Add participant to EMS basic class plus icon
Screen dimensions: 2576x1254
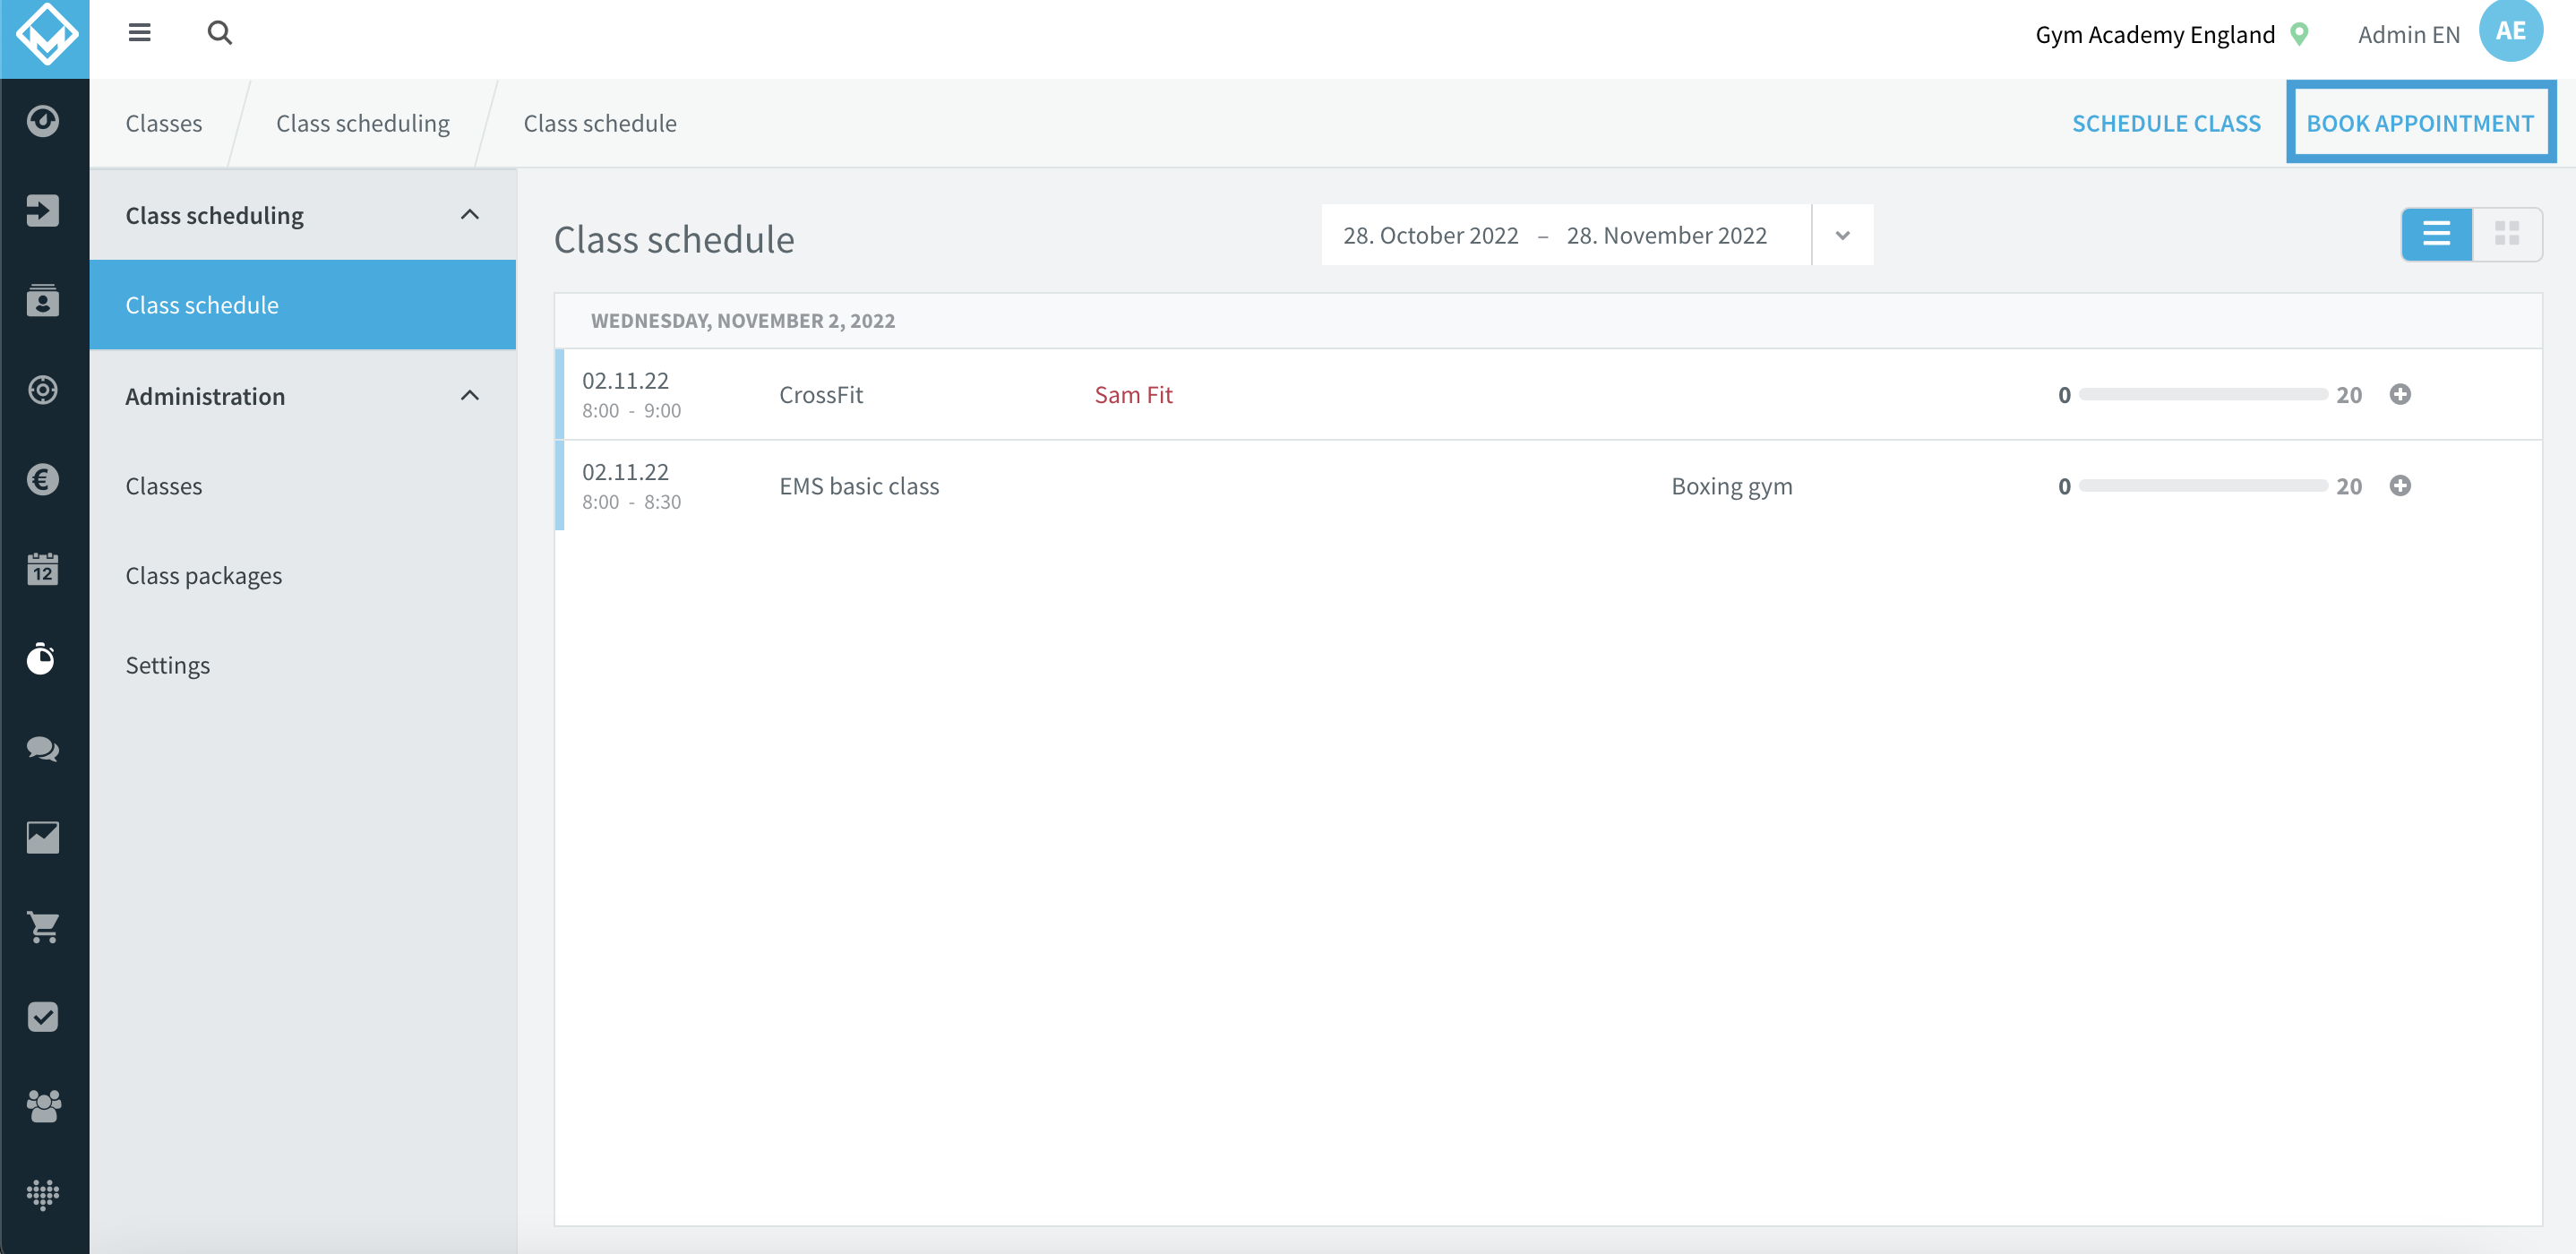[2400, 486]
